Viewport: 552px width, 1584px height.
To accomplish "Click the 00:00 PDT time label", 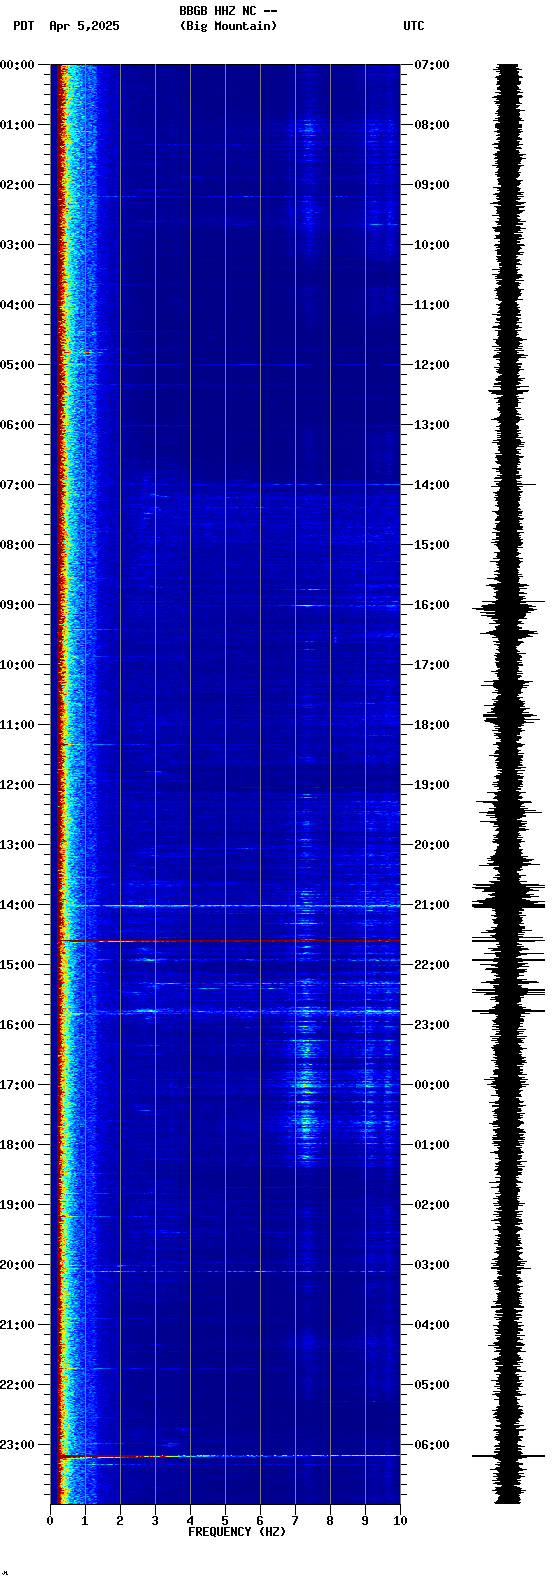I will (x=17, y=65).
